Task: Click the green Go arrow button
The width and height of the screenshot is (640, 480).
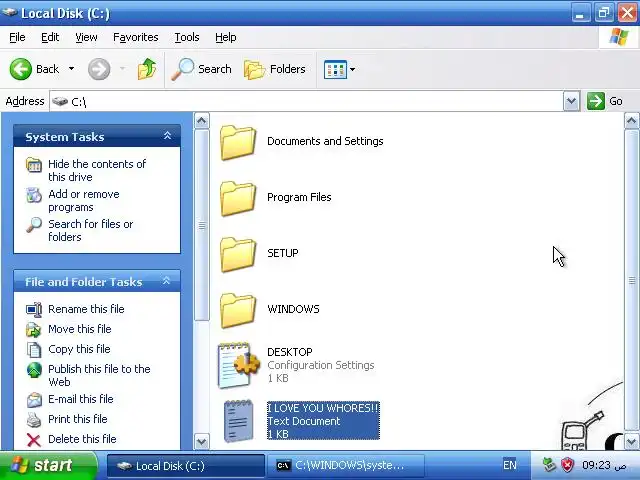Action: coord(596,101)
